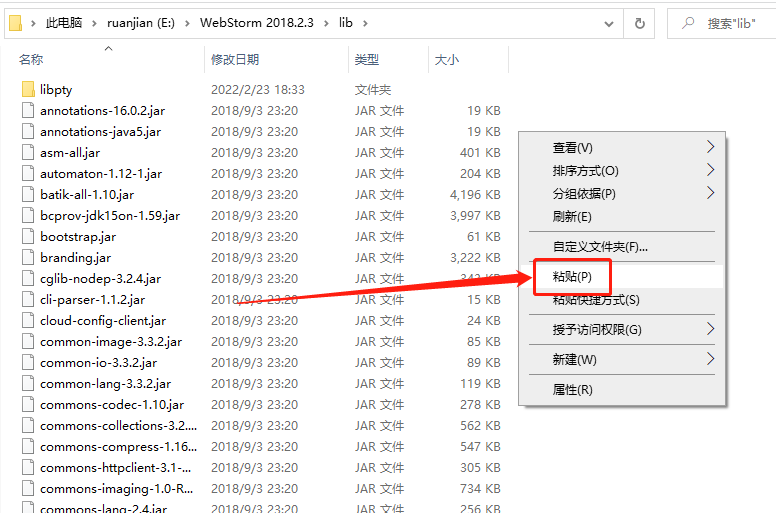Click the file icon of common-io-3.3.2.jar
776x513 pixels.
click(28, 363)
